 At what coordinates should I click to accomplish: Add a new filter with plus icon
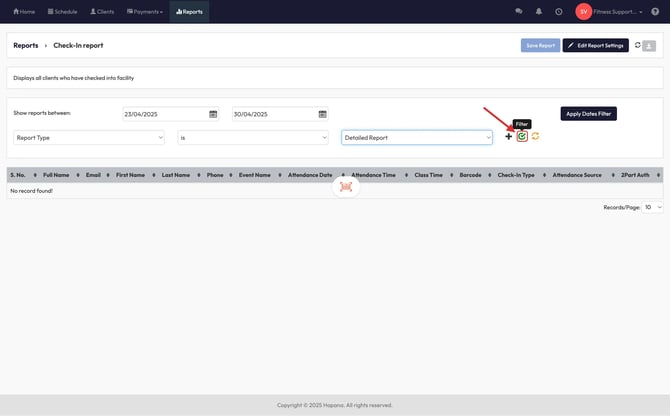point(509,137)
